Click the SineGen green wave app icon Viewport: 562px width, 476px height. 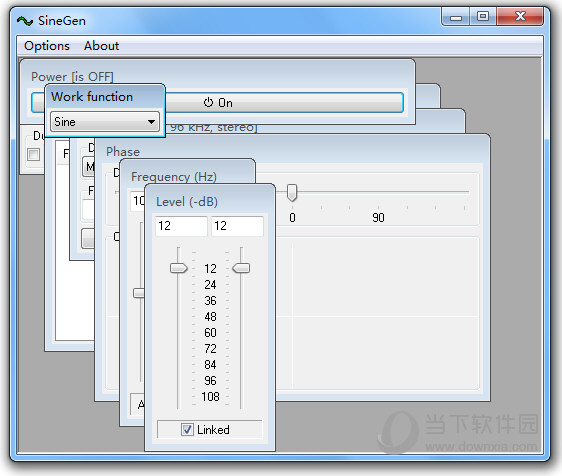[x=25, y=21]
